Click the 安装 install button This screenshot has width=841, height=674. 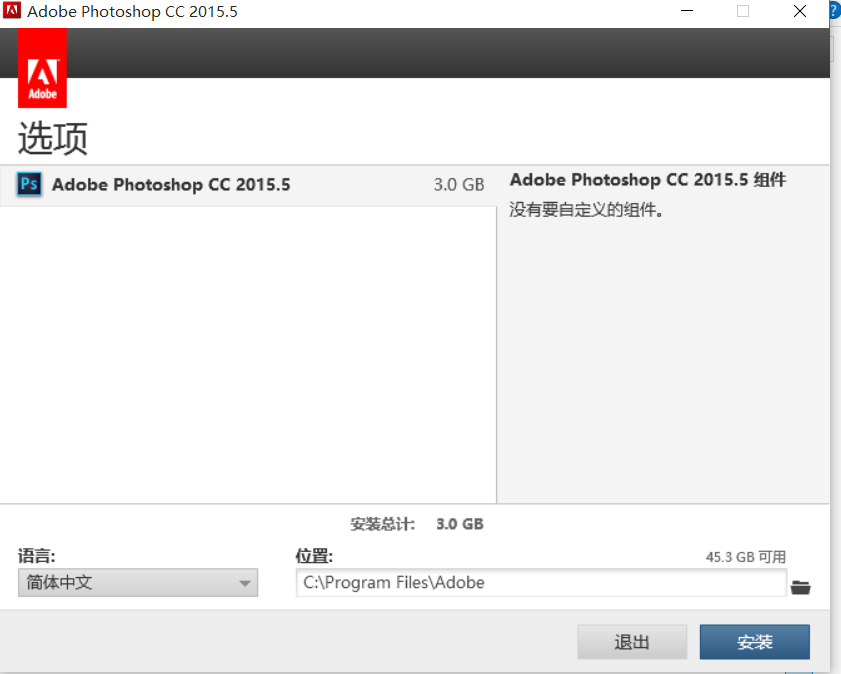pyautogui.click(x=755, y=642)
